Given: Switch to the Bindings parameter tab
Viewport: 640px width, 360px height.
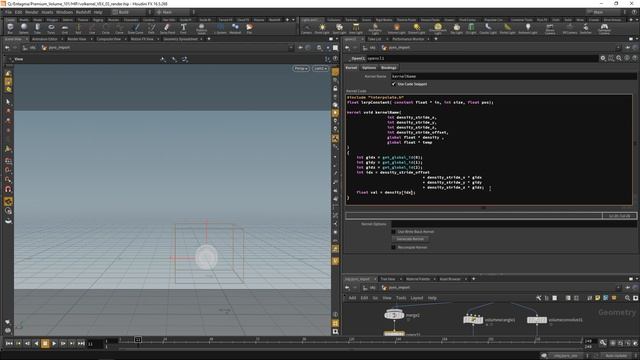Looking at the screenshot, I should (x=389, y=67).
